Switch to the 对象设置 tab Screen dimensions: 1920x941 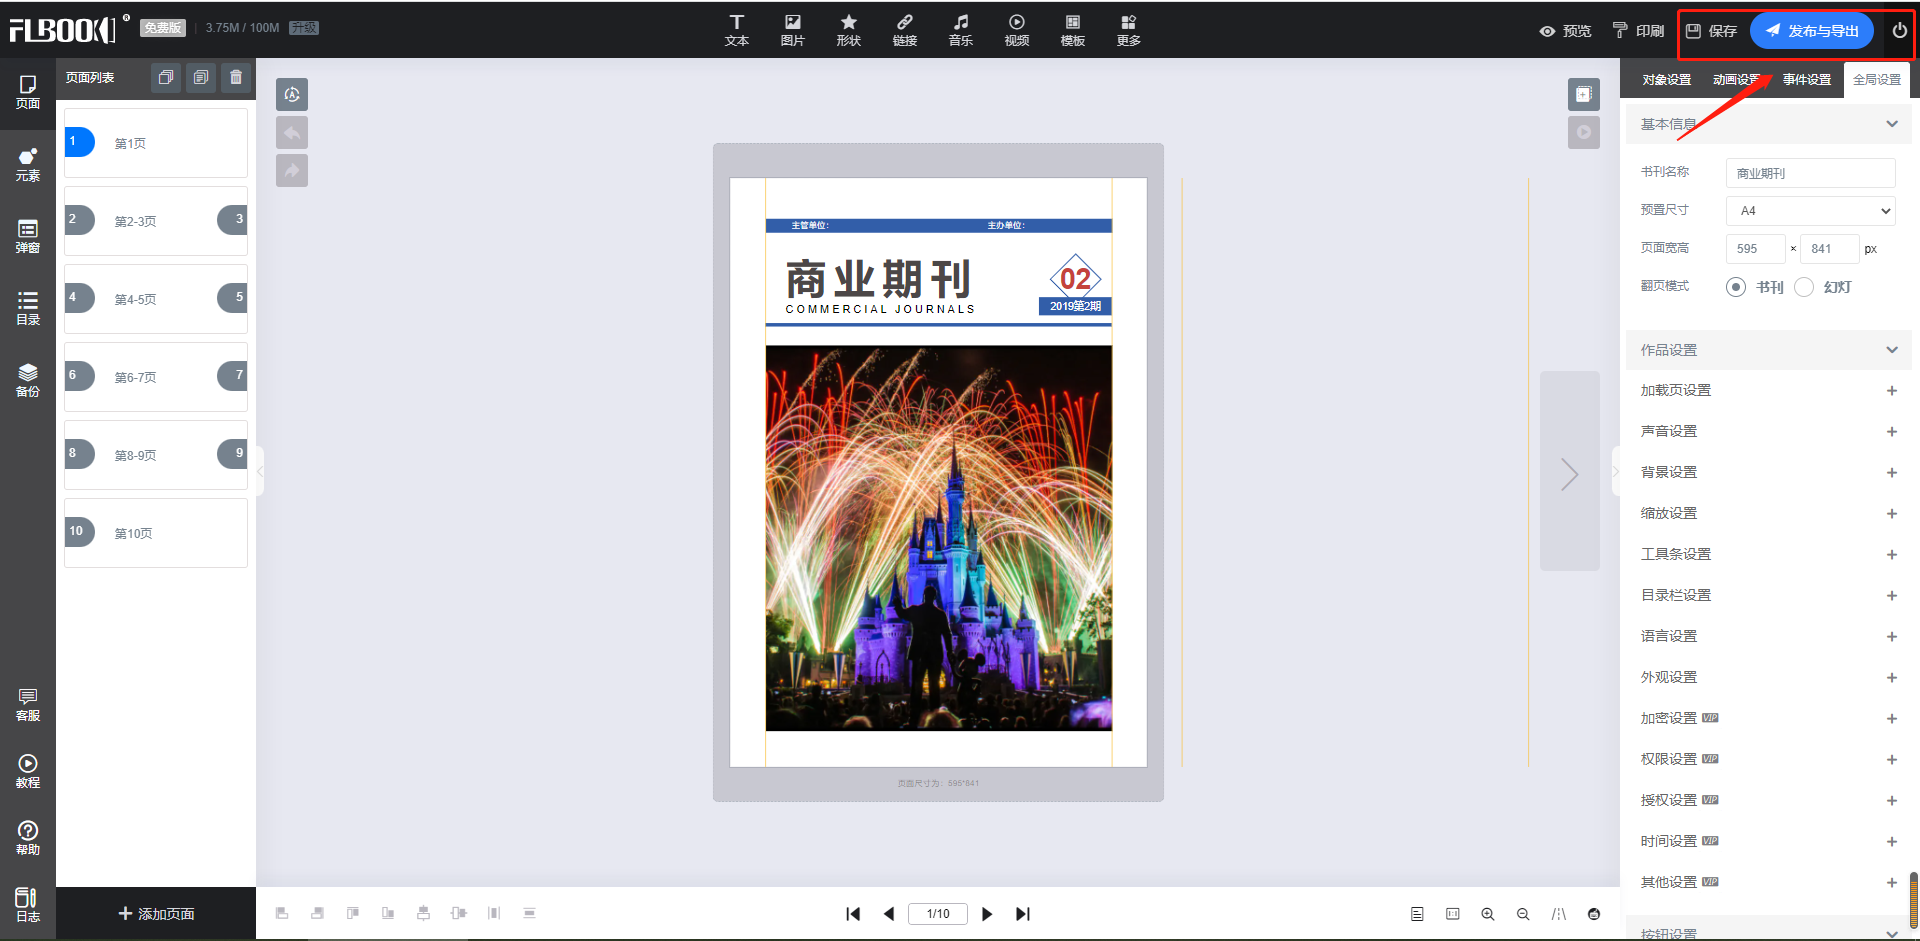1667,80
